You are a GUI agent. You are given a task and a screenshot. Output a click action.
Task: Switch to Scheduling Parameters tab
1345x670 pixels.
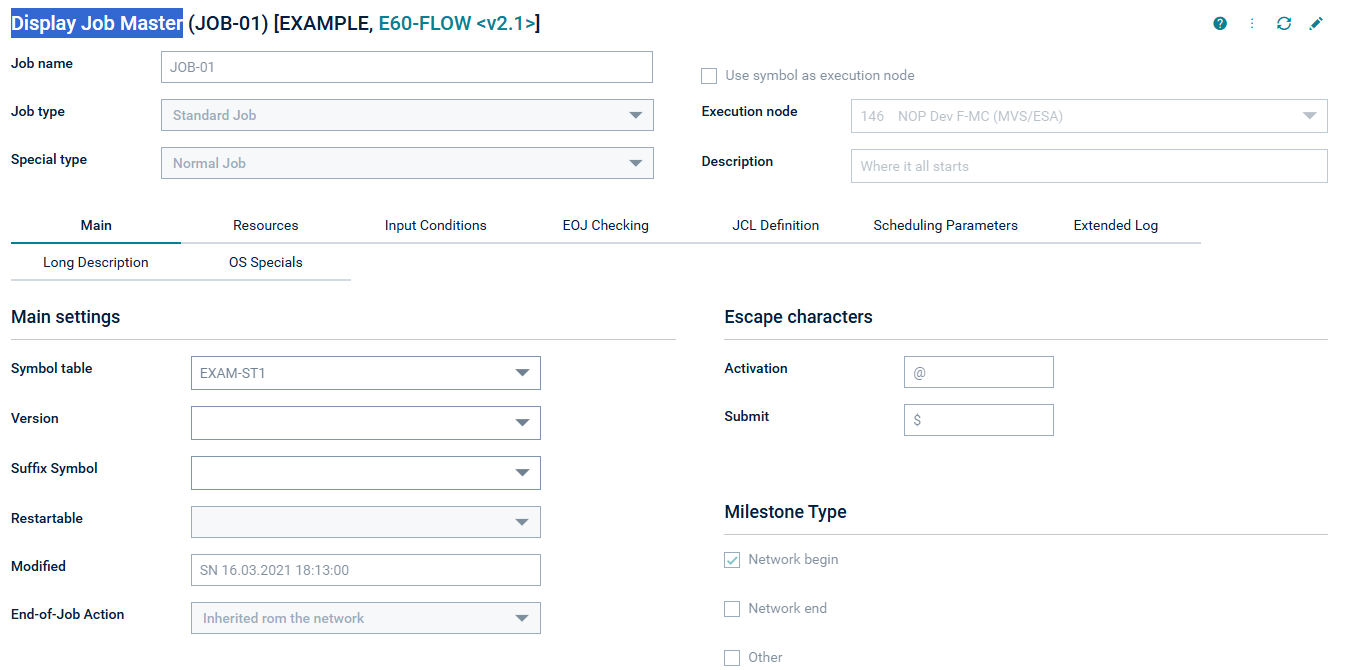946,225
